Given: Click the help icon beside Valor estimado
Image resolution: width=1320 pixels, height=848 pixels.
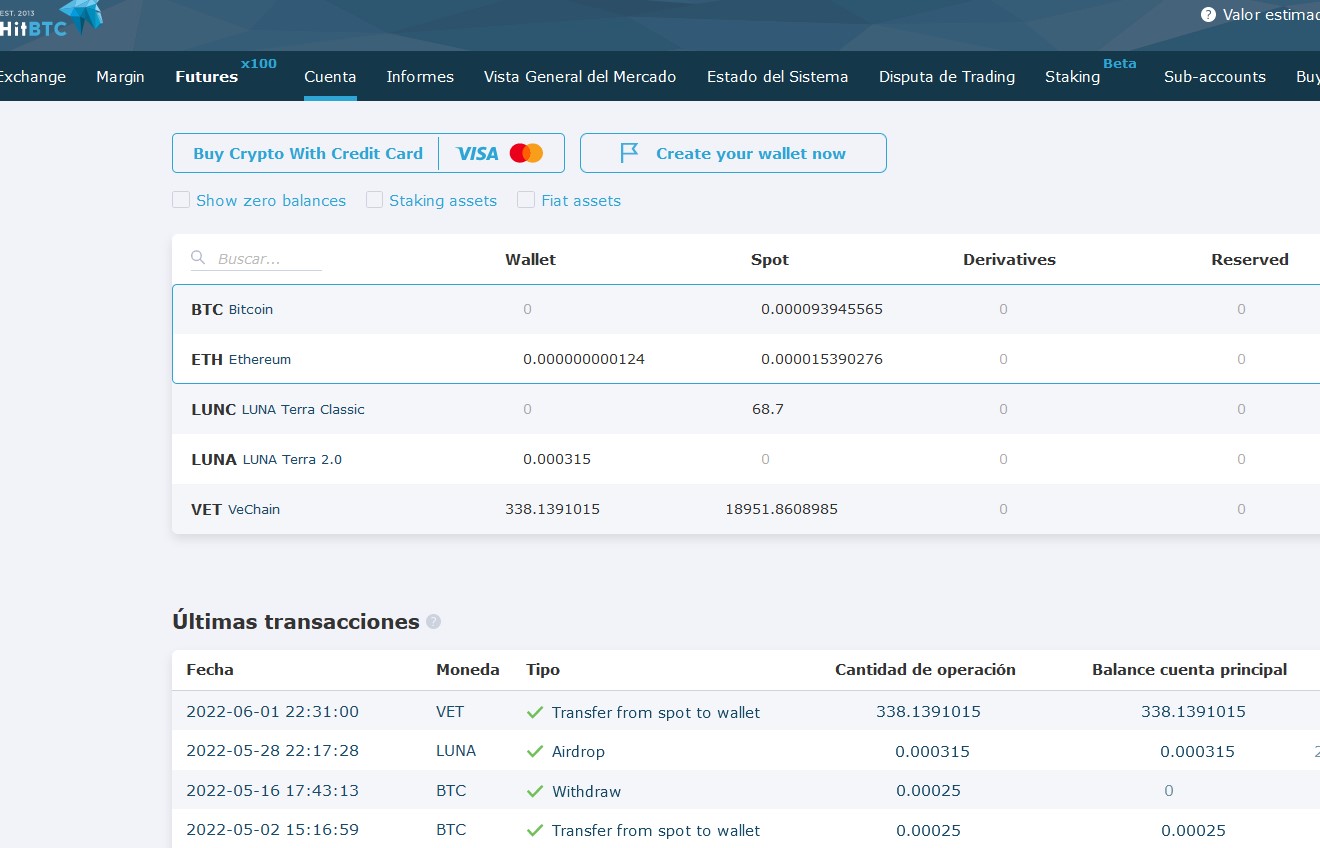Looking at the screenshot, I should 1208,15.
